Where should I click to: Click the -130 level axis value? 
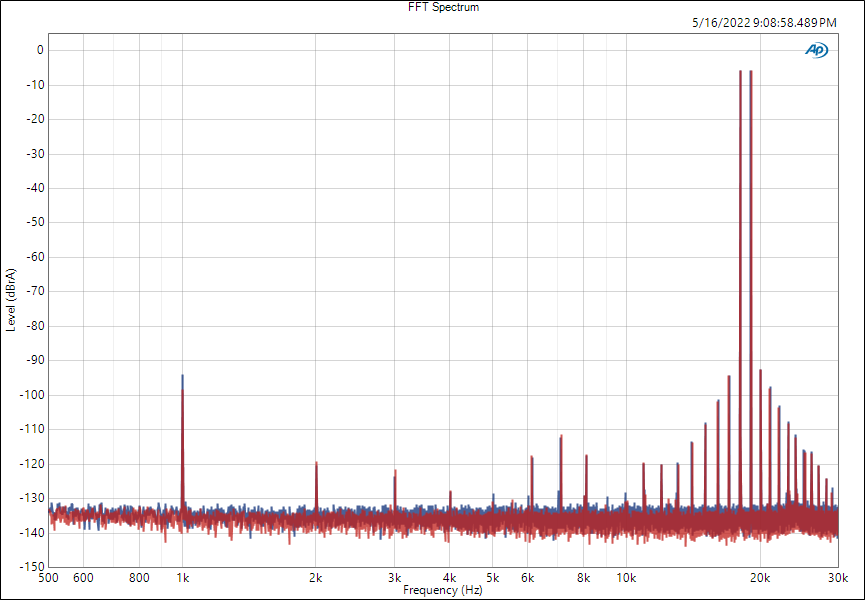[33, 499]
